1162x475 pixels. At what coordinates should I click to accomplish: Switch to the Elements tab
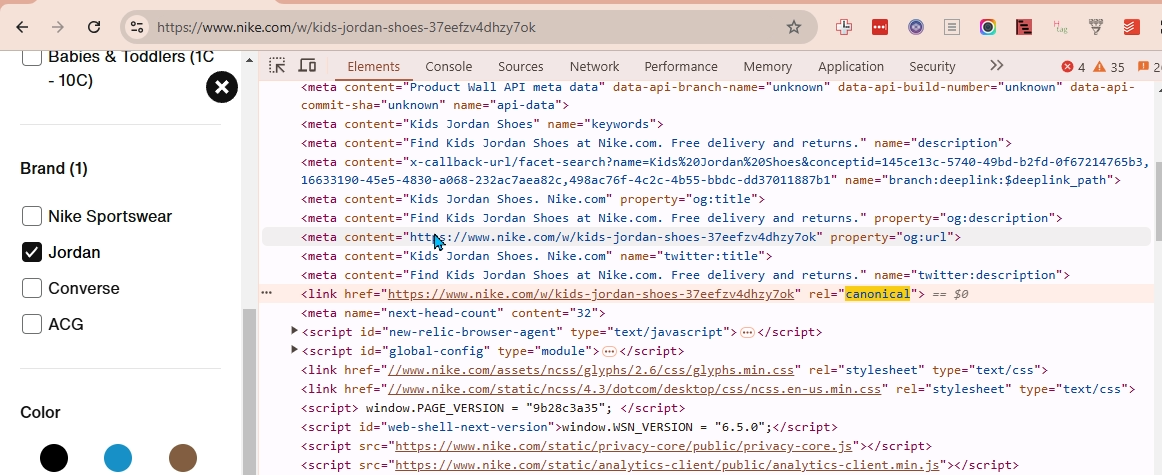point(374,67)
